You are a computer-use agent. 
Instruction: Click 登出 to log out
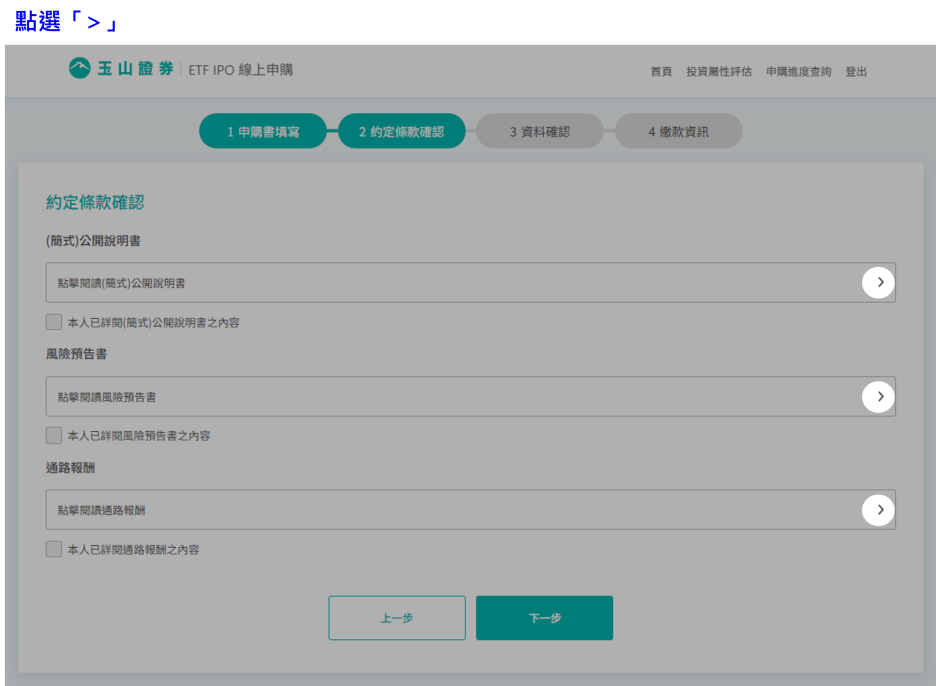click(856, 72)
